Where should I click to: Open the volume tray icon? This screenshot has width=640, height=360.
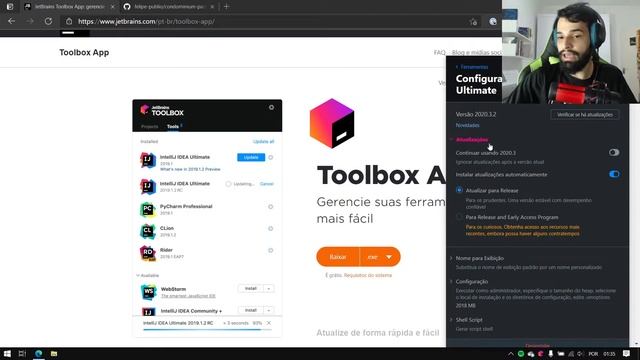click(x=580, y=354)
